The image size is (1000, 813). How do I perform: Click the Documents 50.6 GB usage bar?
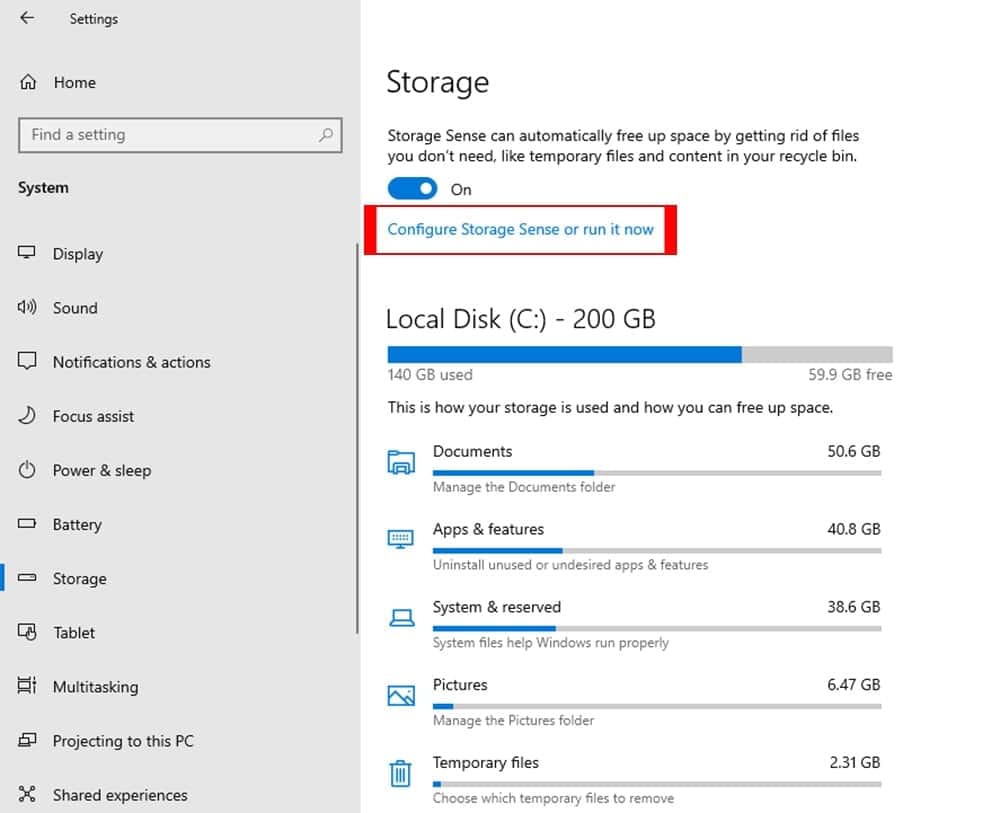tap(657, 473)
